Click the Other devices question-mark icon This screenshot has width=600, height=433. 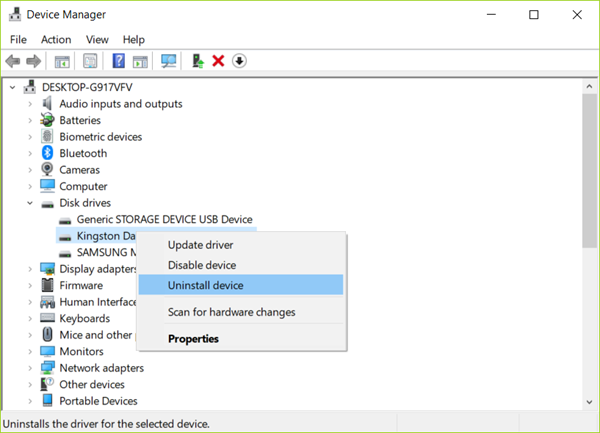47,384
